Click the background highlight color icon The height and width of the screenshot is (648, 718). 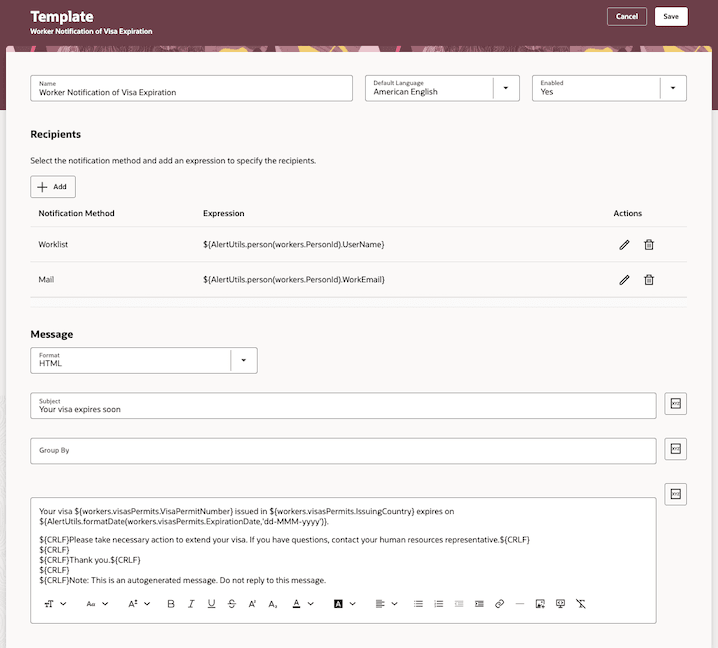coord(338,604)
